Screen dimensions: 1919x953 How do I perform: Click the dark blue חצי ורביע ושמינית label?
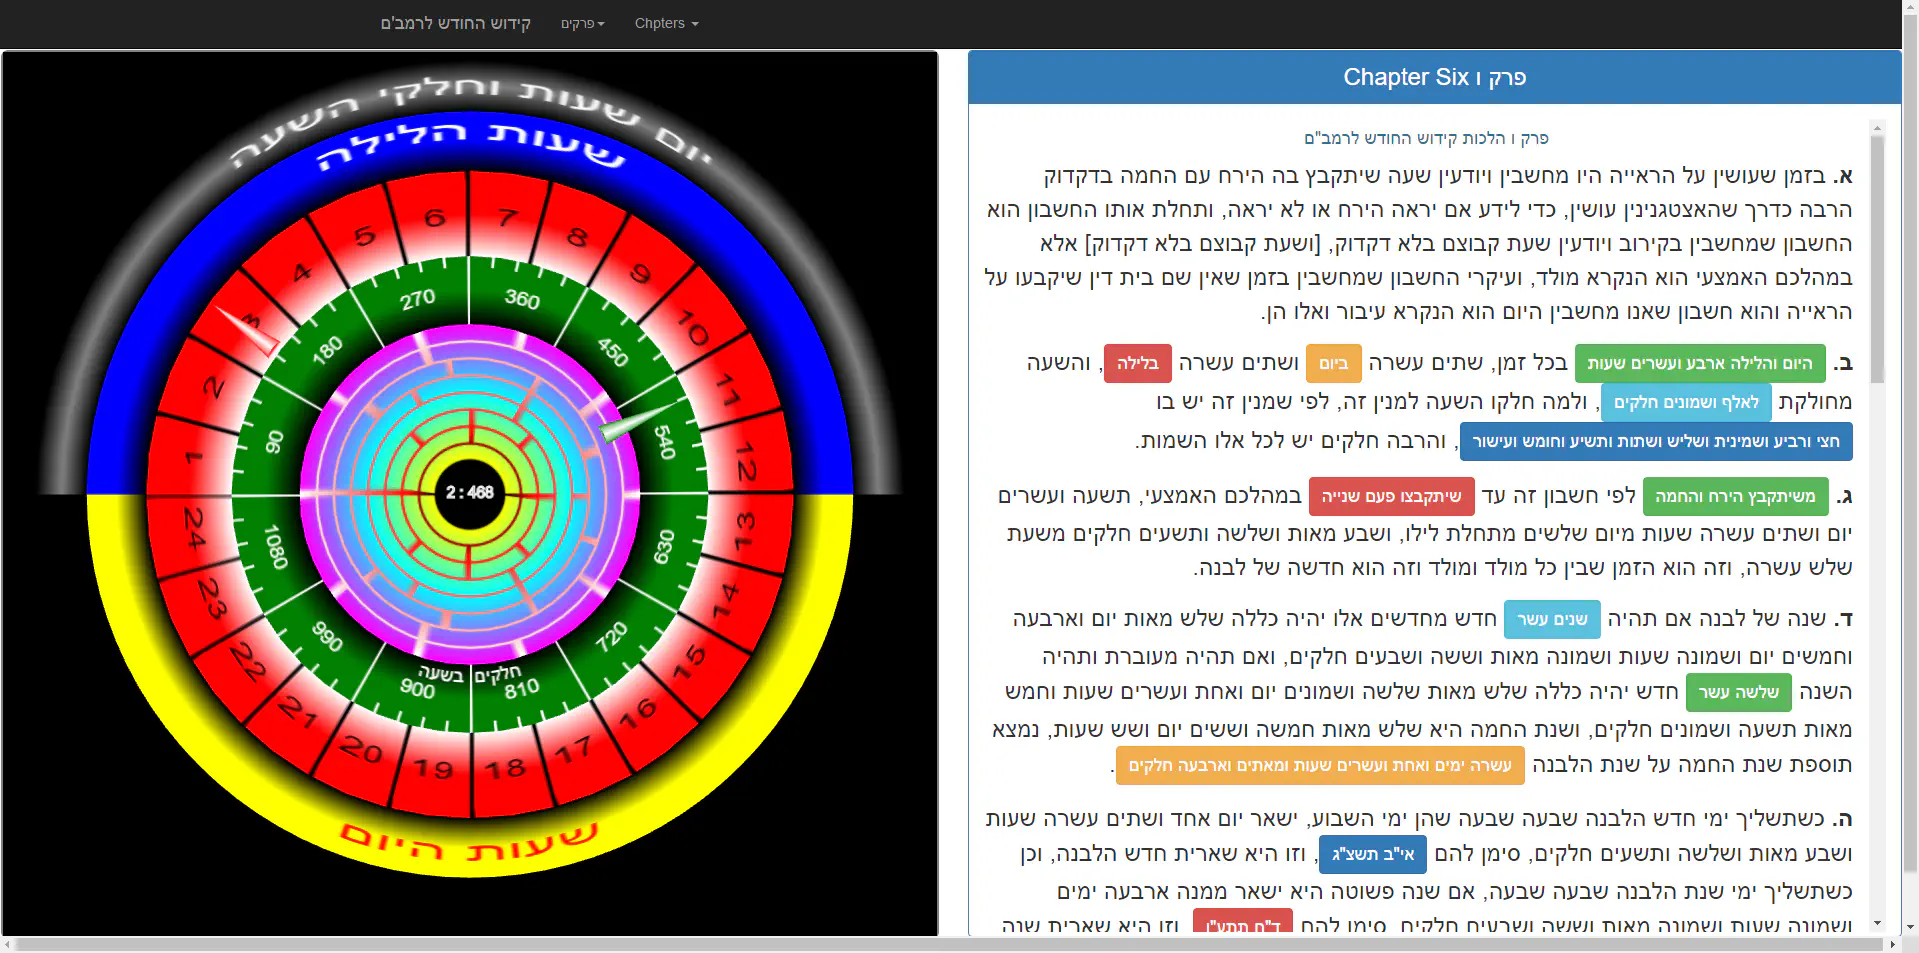(1655, 441)
